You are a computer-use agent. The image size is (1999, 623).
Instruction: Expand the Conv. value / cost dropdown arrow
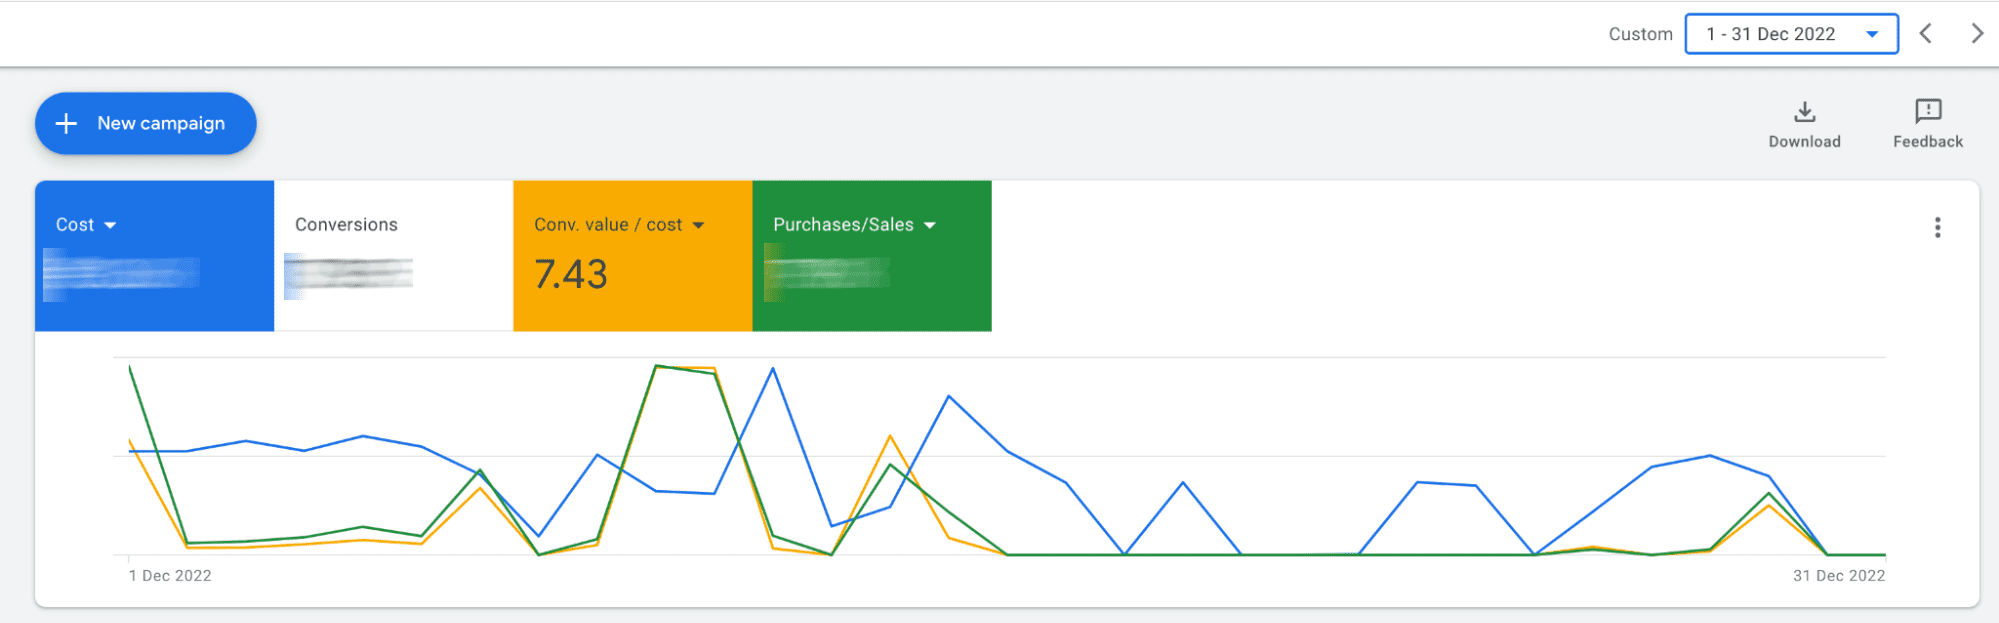[x=698, y=226]
